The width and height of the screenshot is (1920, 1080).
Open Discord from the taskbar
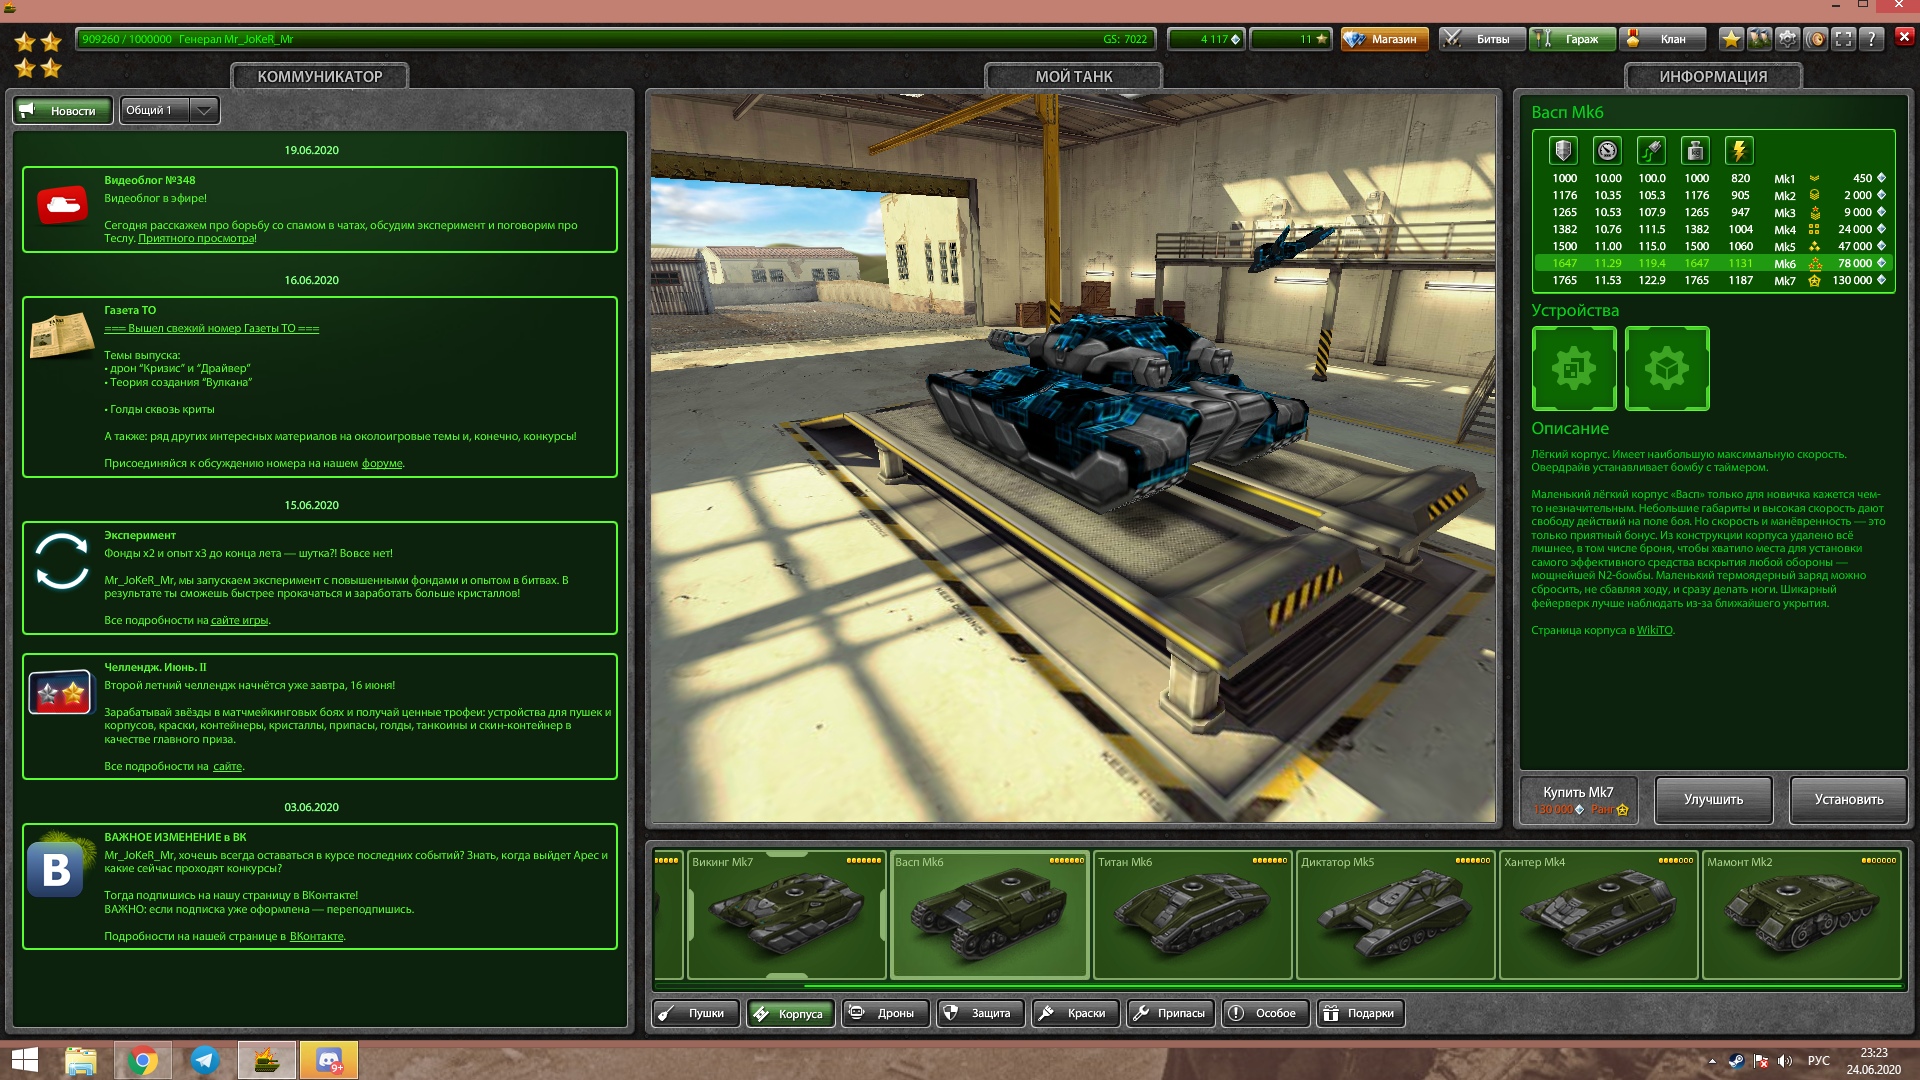coord(329,1060)
